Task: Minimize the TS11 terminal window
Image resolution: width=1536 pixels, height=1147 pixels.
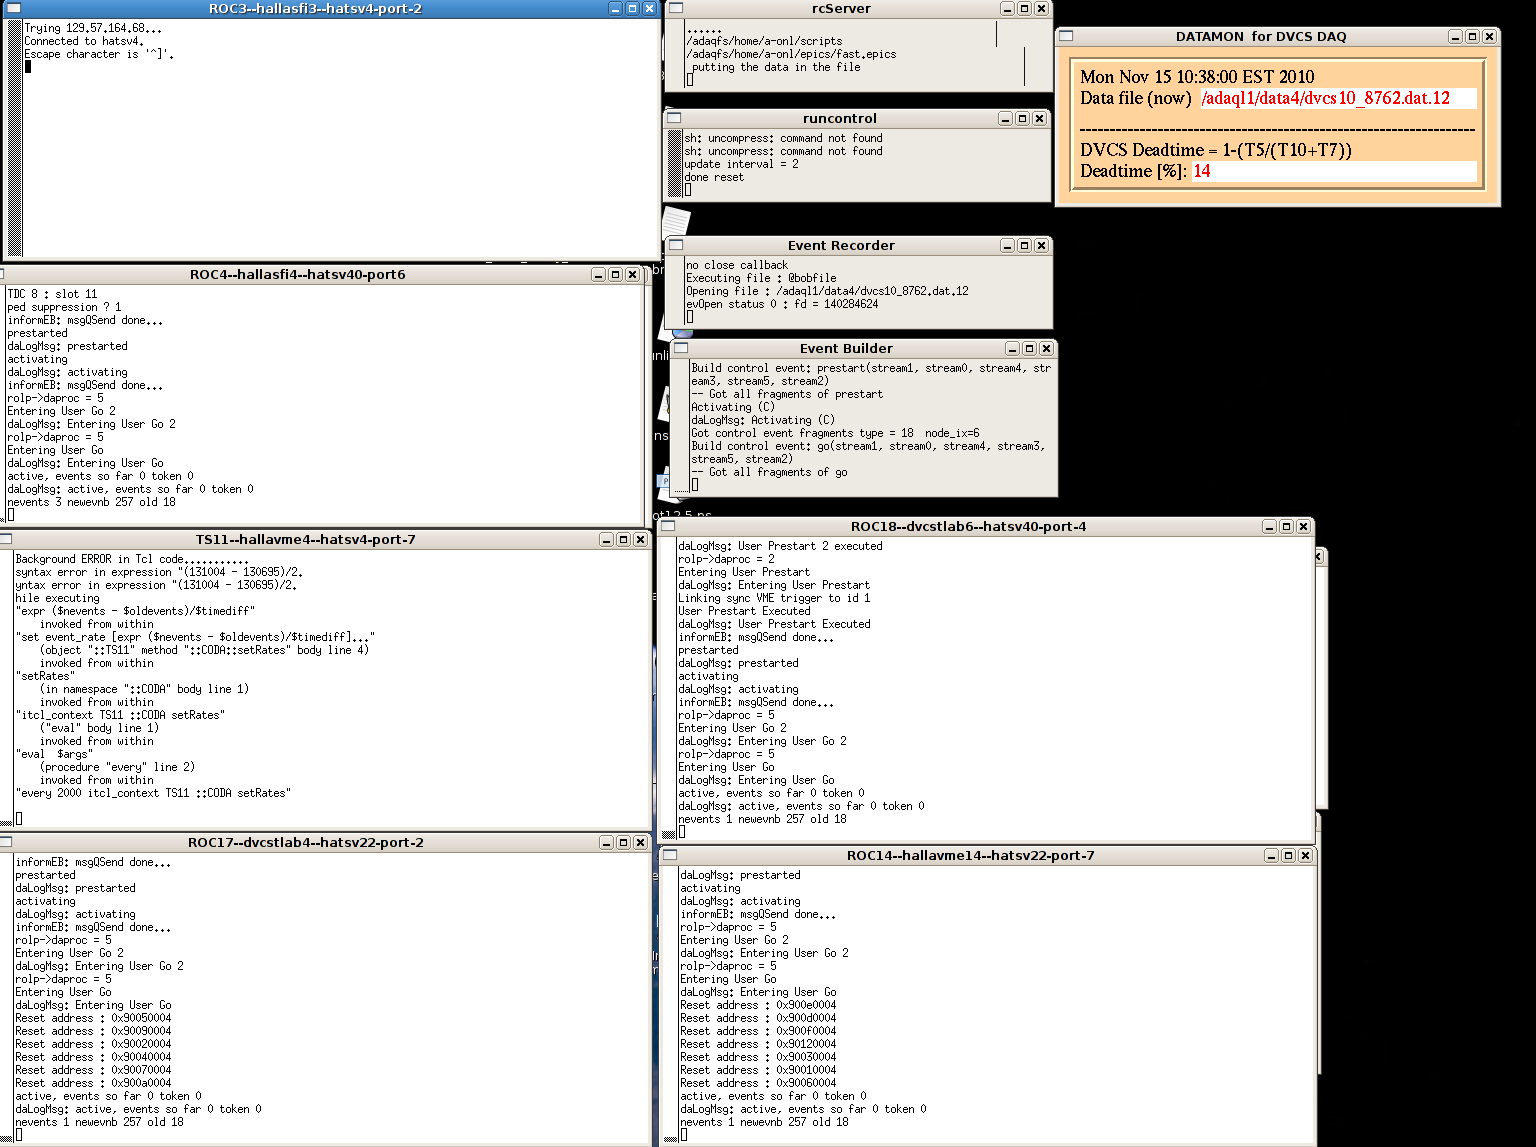Action: coord(606,539)
